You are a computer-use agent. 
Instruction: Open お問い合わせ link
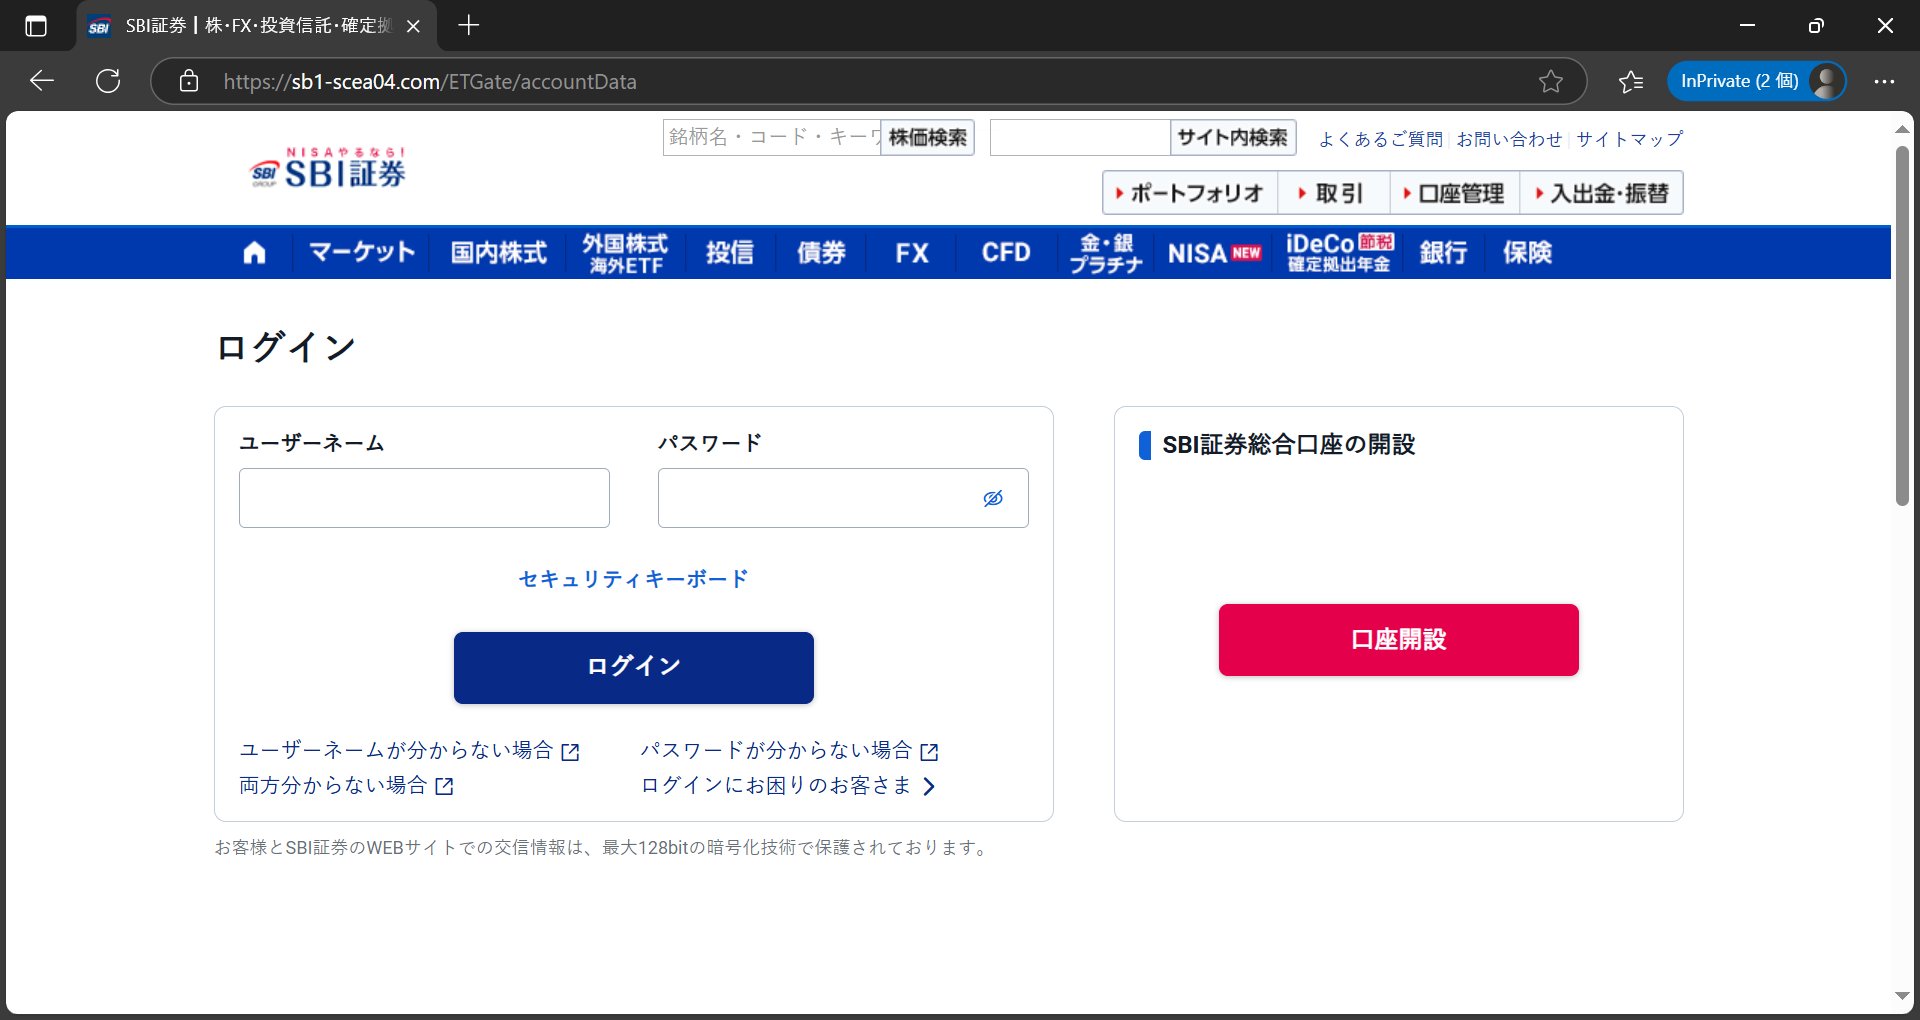click(1509, 139)
